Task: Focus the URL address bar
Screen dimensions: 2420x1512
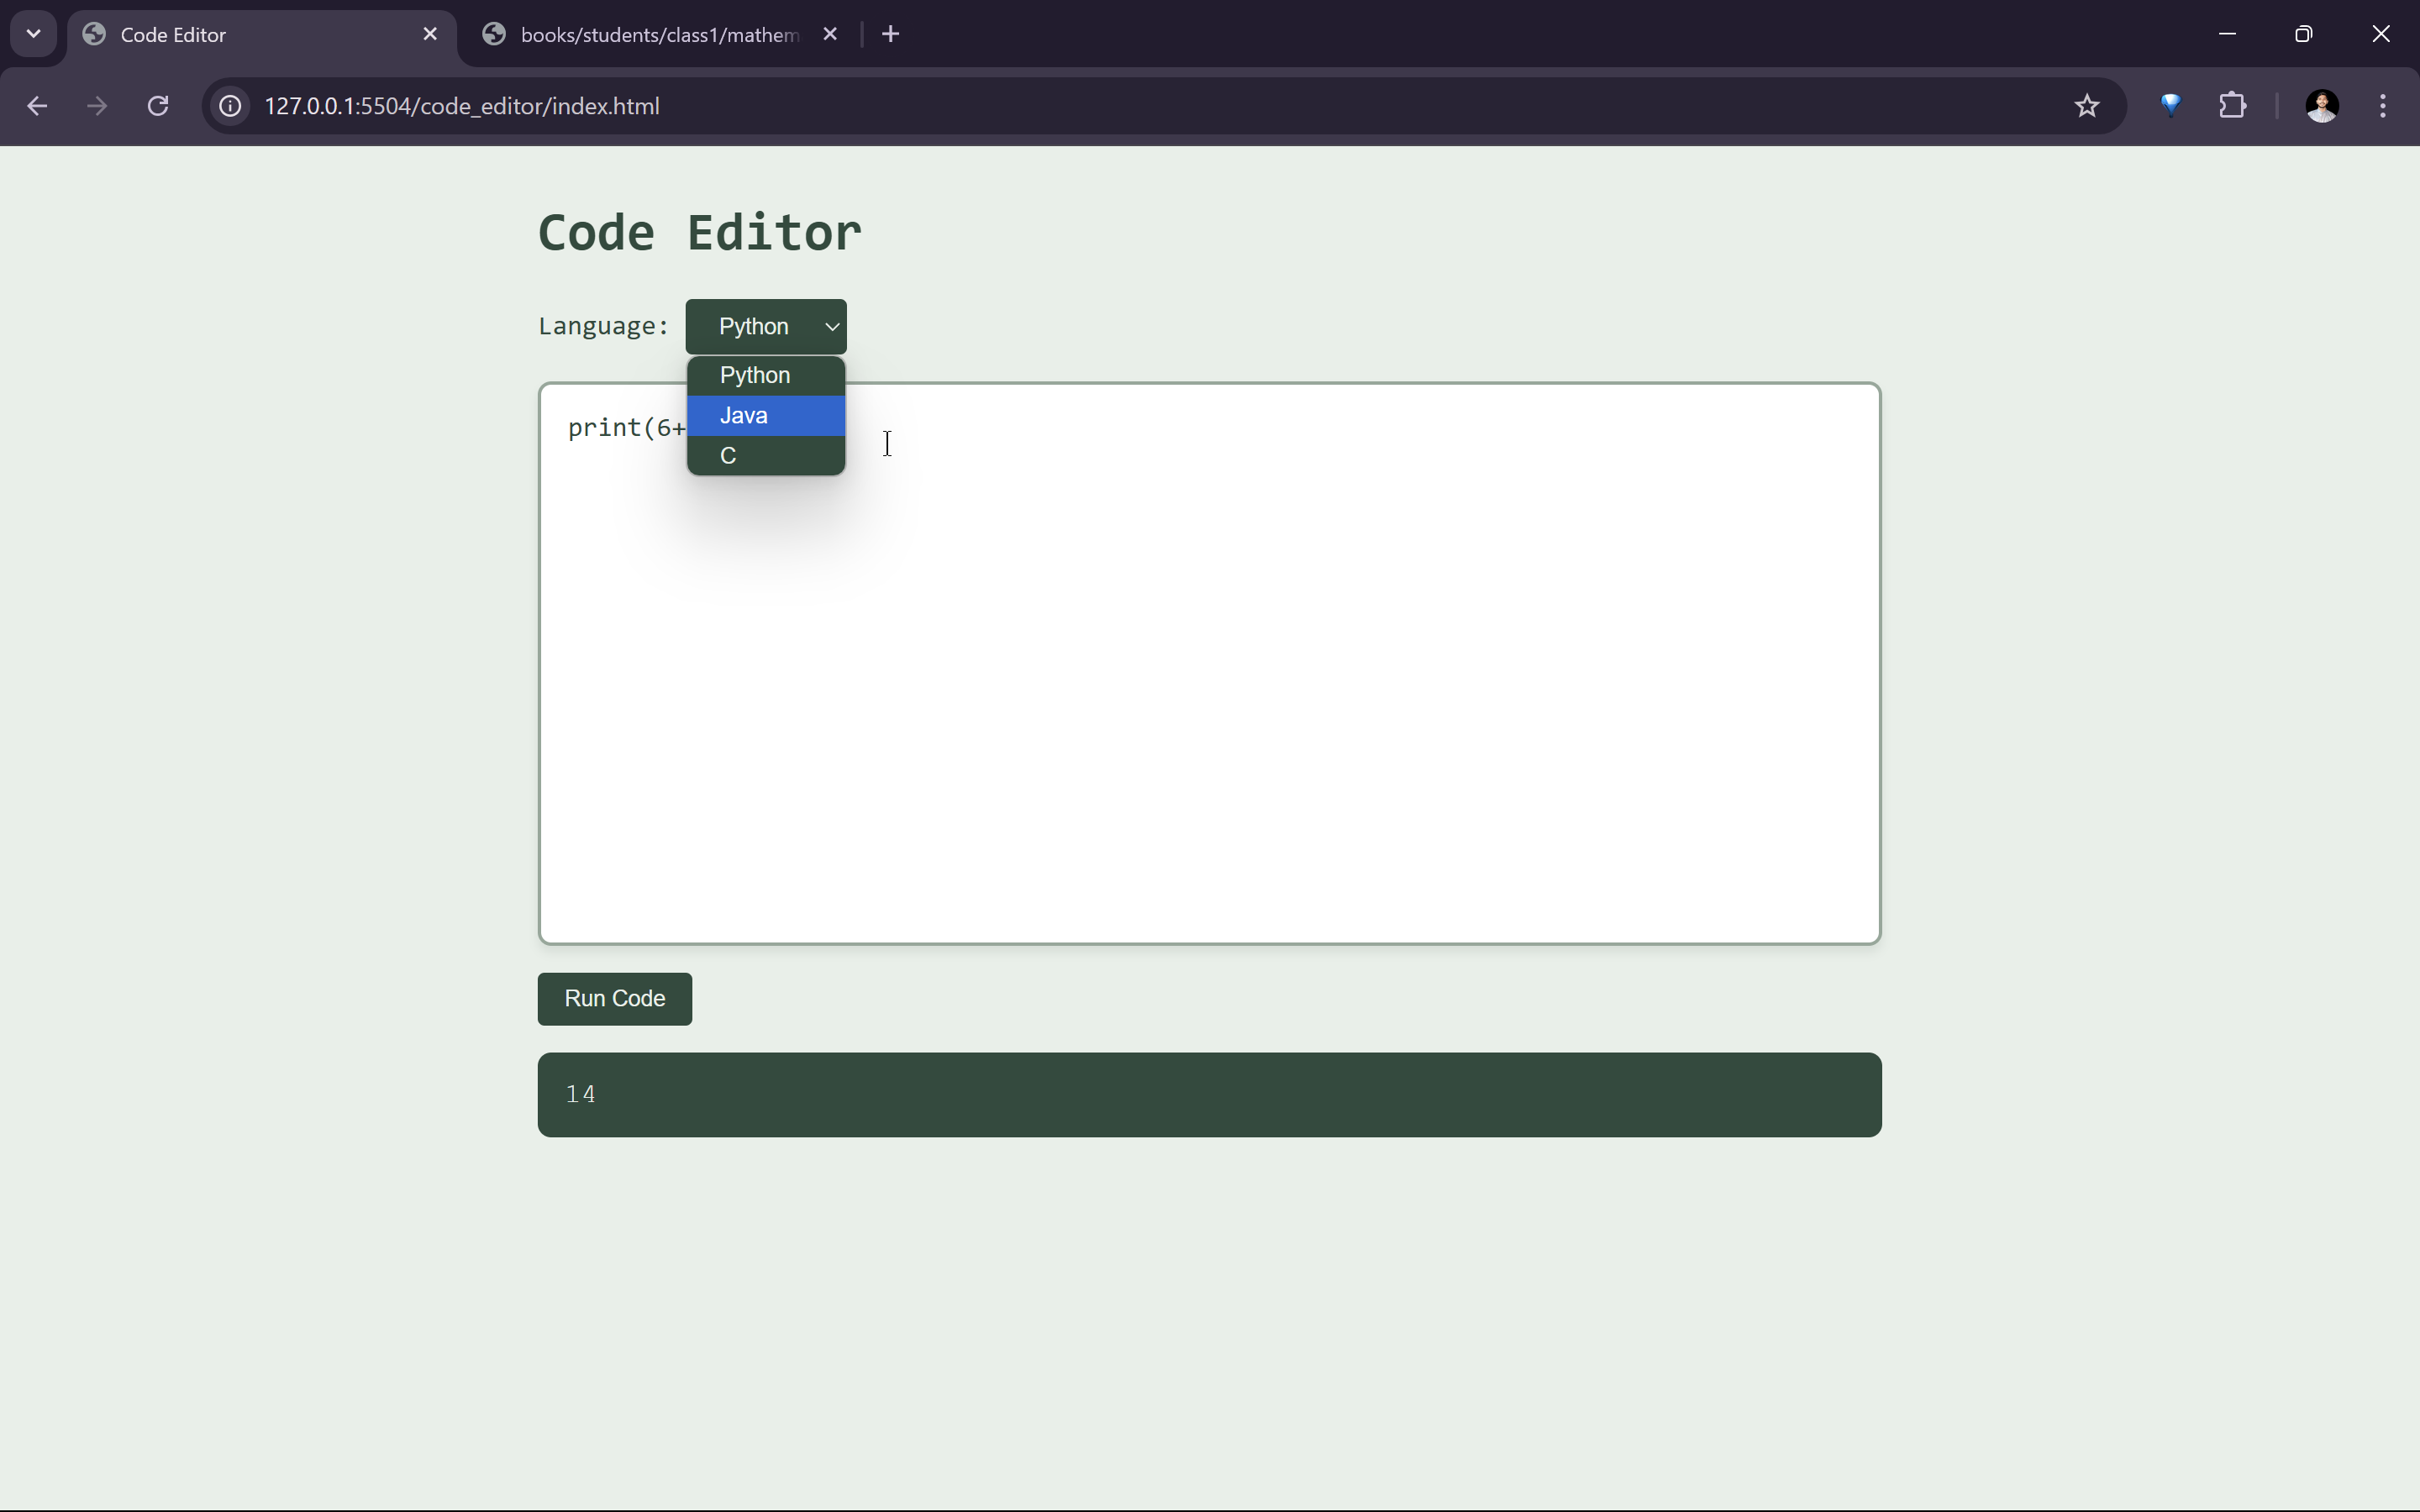Action: tap(1100, 106)
